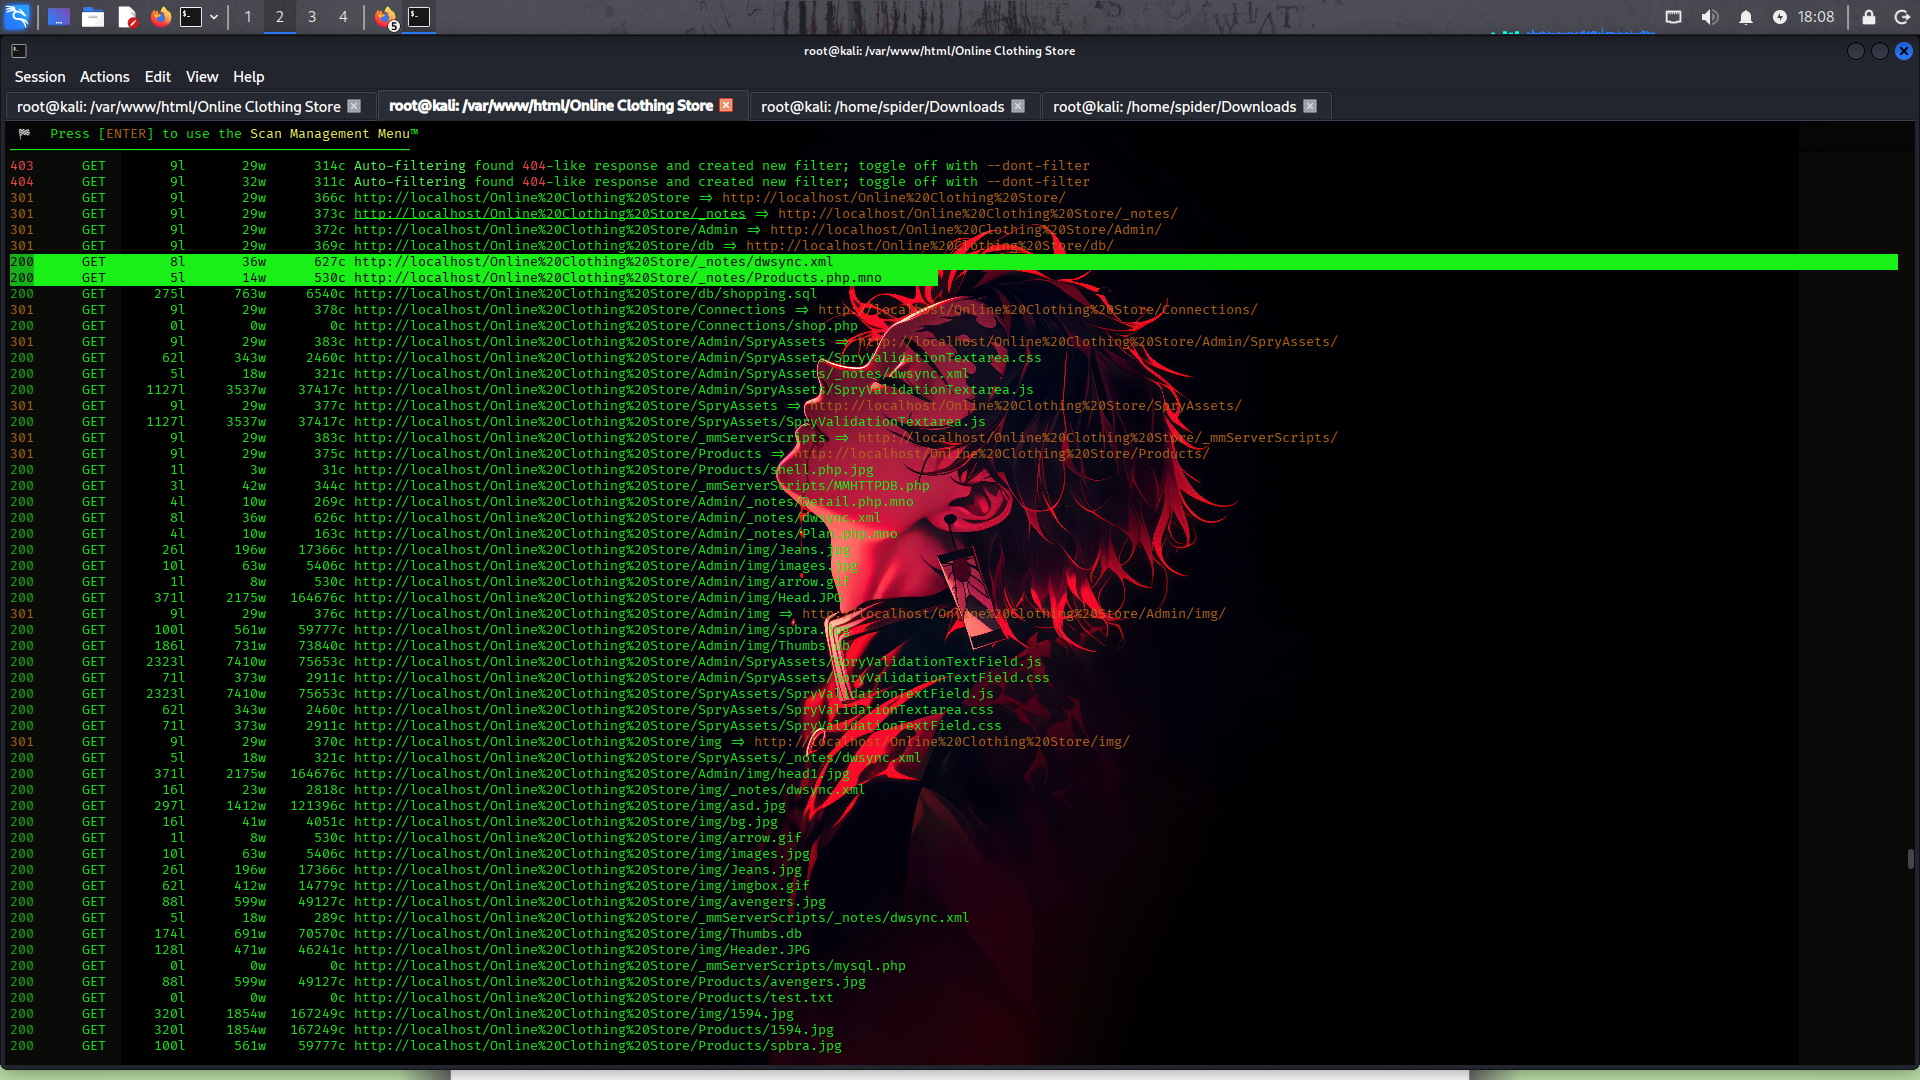Click the Admin/_notes/Detail.php.mno URL
This screenshot has width=1920, height=1080.
[633, 502]
